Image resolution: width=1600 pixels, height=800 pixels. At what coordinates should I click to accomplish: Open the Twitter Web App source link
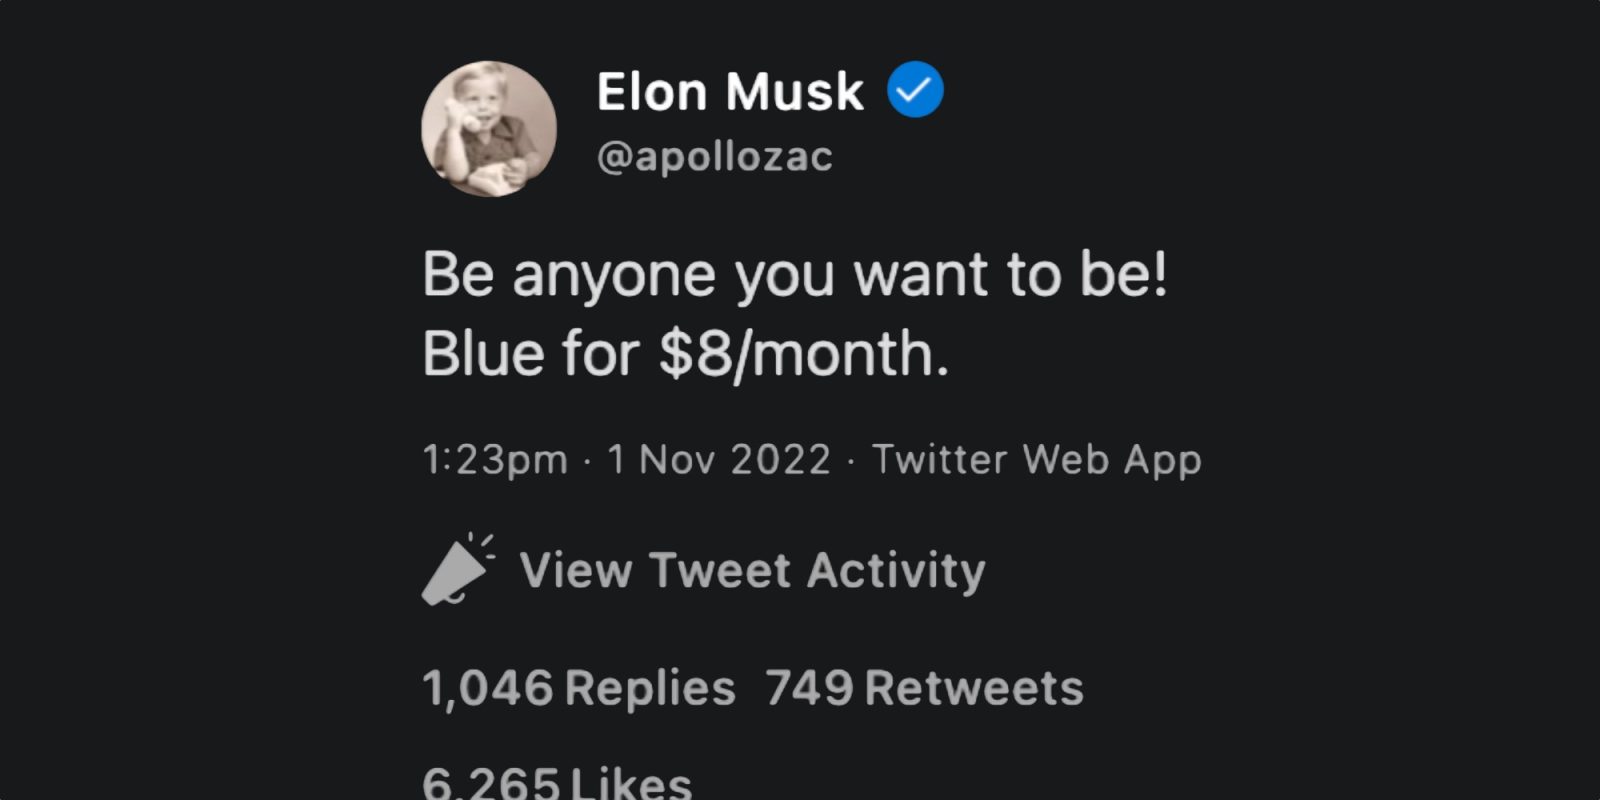[x=1036, y=460]
